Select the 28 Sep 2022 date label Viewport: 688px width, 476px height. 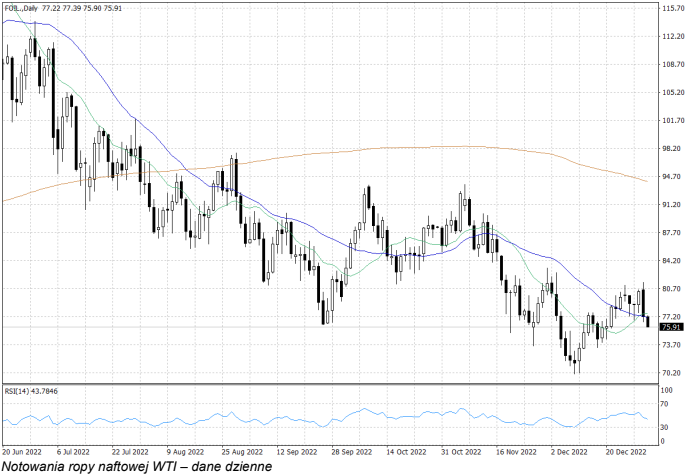[x=348, y=451]
